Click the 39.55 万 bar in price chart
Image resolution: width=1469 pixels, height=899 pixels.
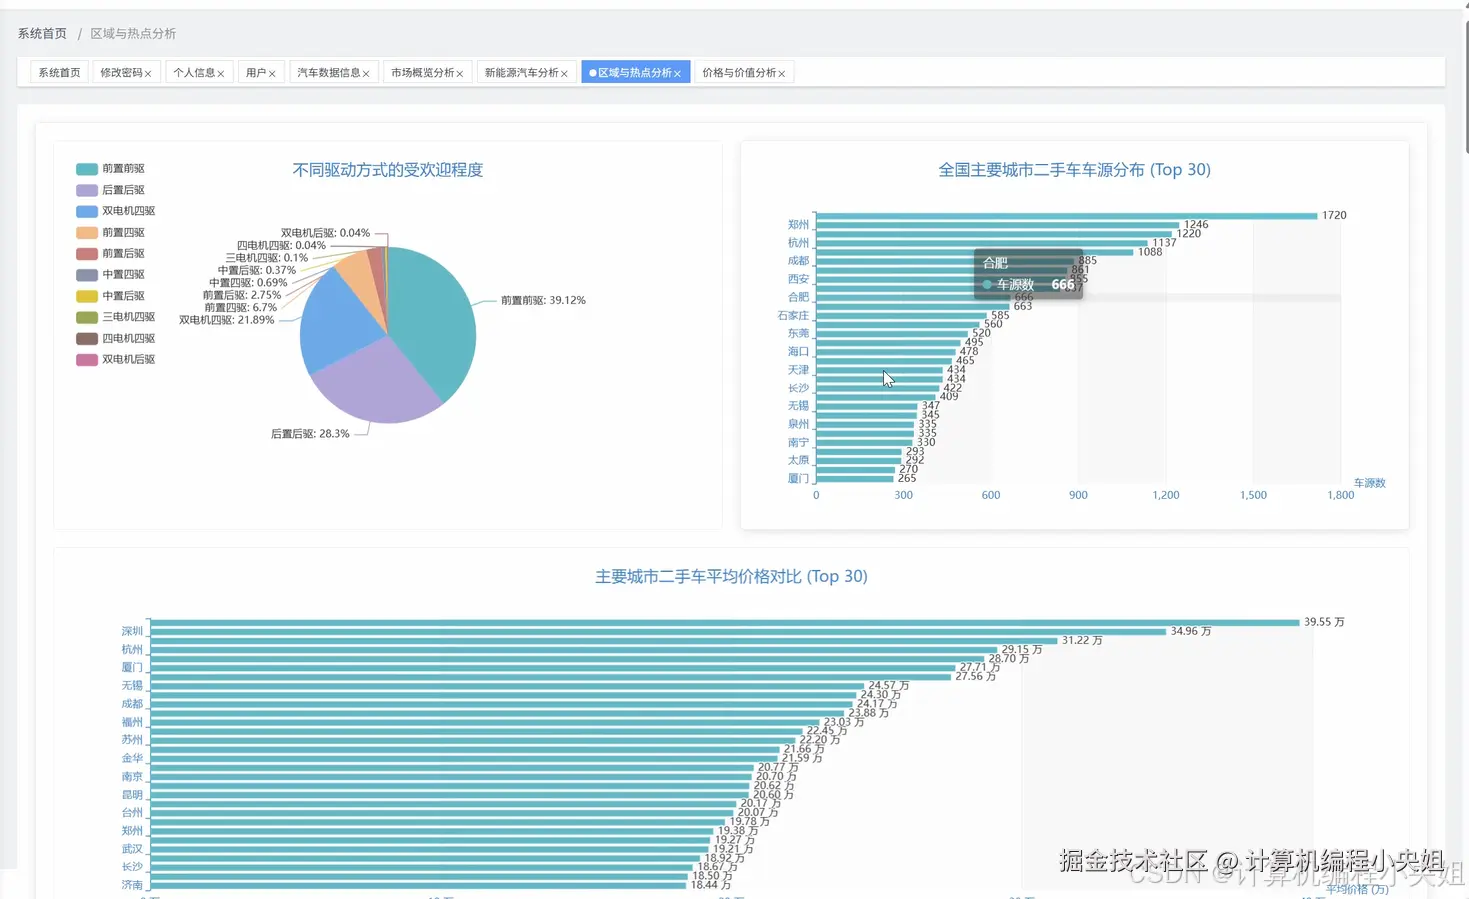tap(725, 622)
